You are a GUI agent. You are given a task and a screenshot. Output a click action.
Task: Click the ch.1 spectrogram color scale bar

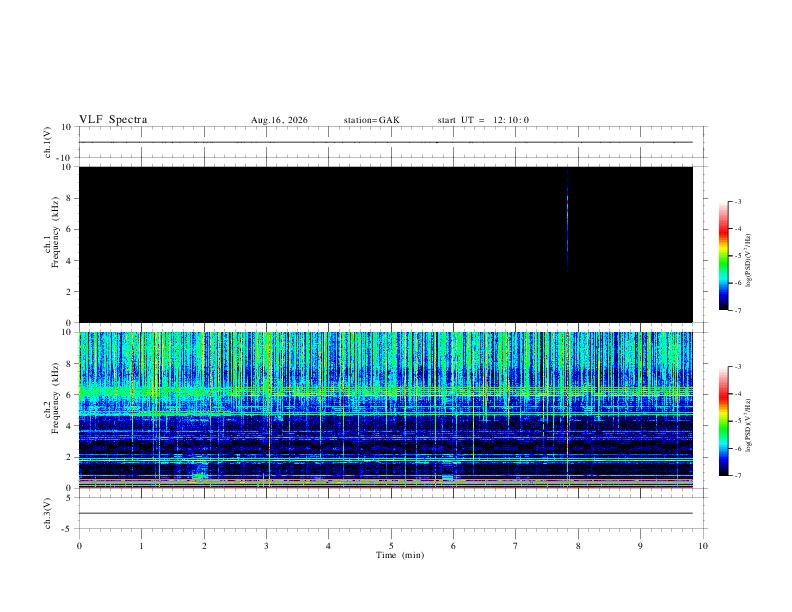[724, 256]
